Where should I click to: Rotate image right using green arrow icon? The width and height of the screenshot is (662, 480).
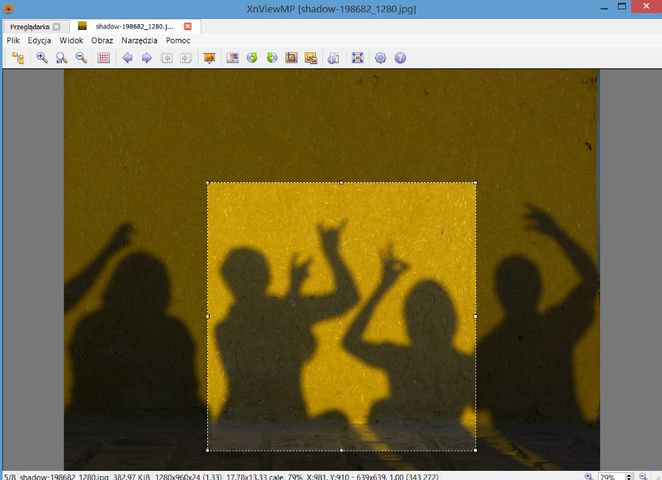(271, 58)
